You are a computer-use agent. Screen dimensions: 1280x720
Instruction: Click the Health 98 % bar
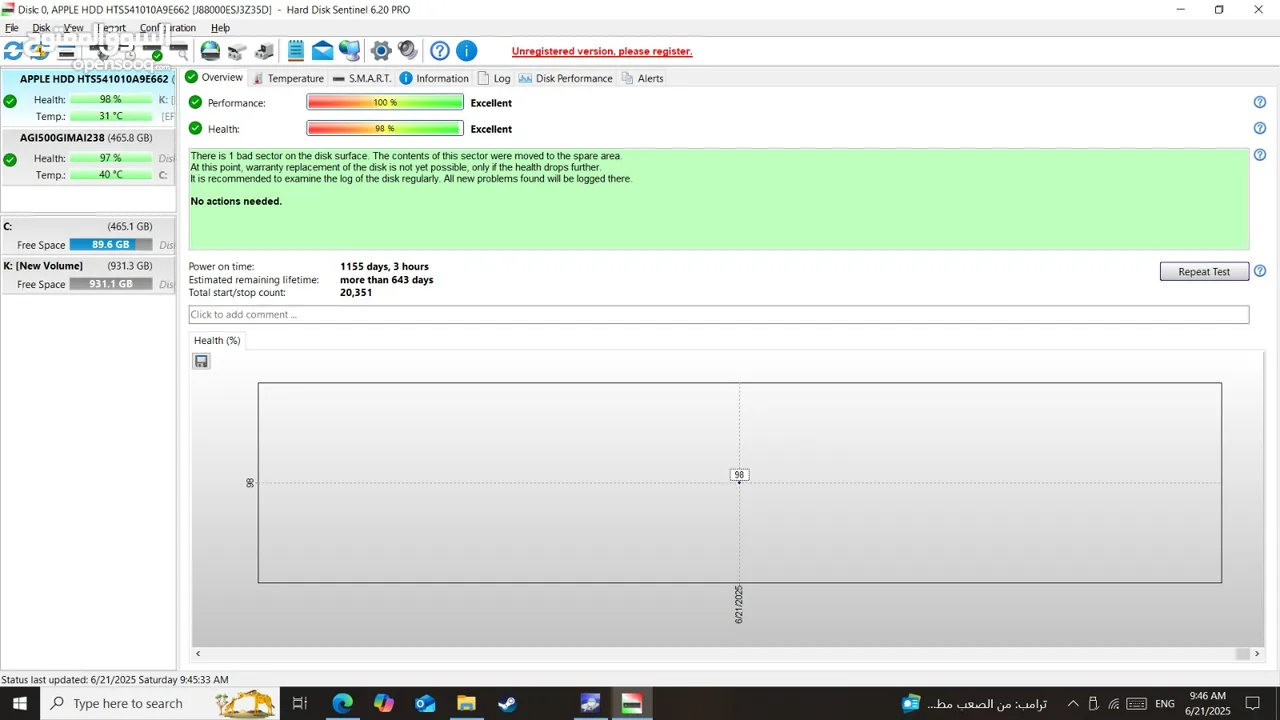click(385, 128)
